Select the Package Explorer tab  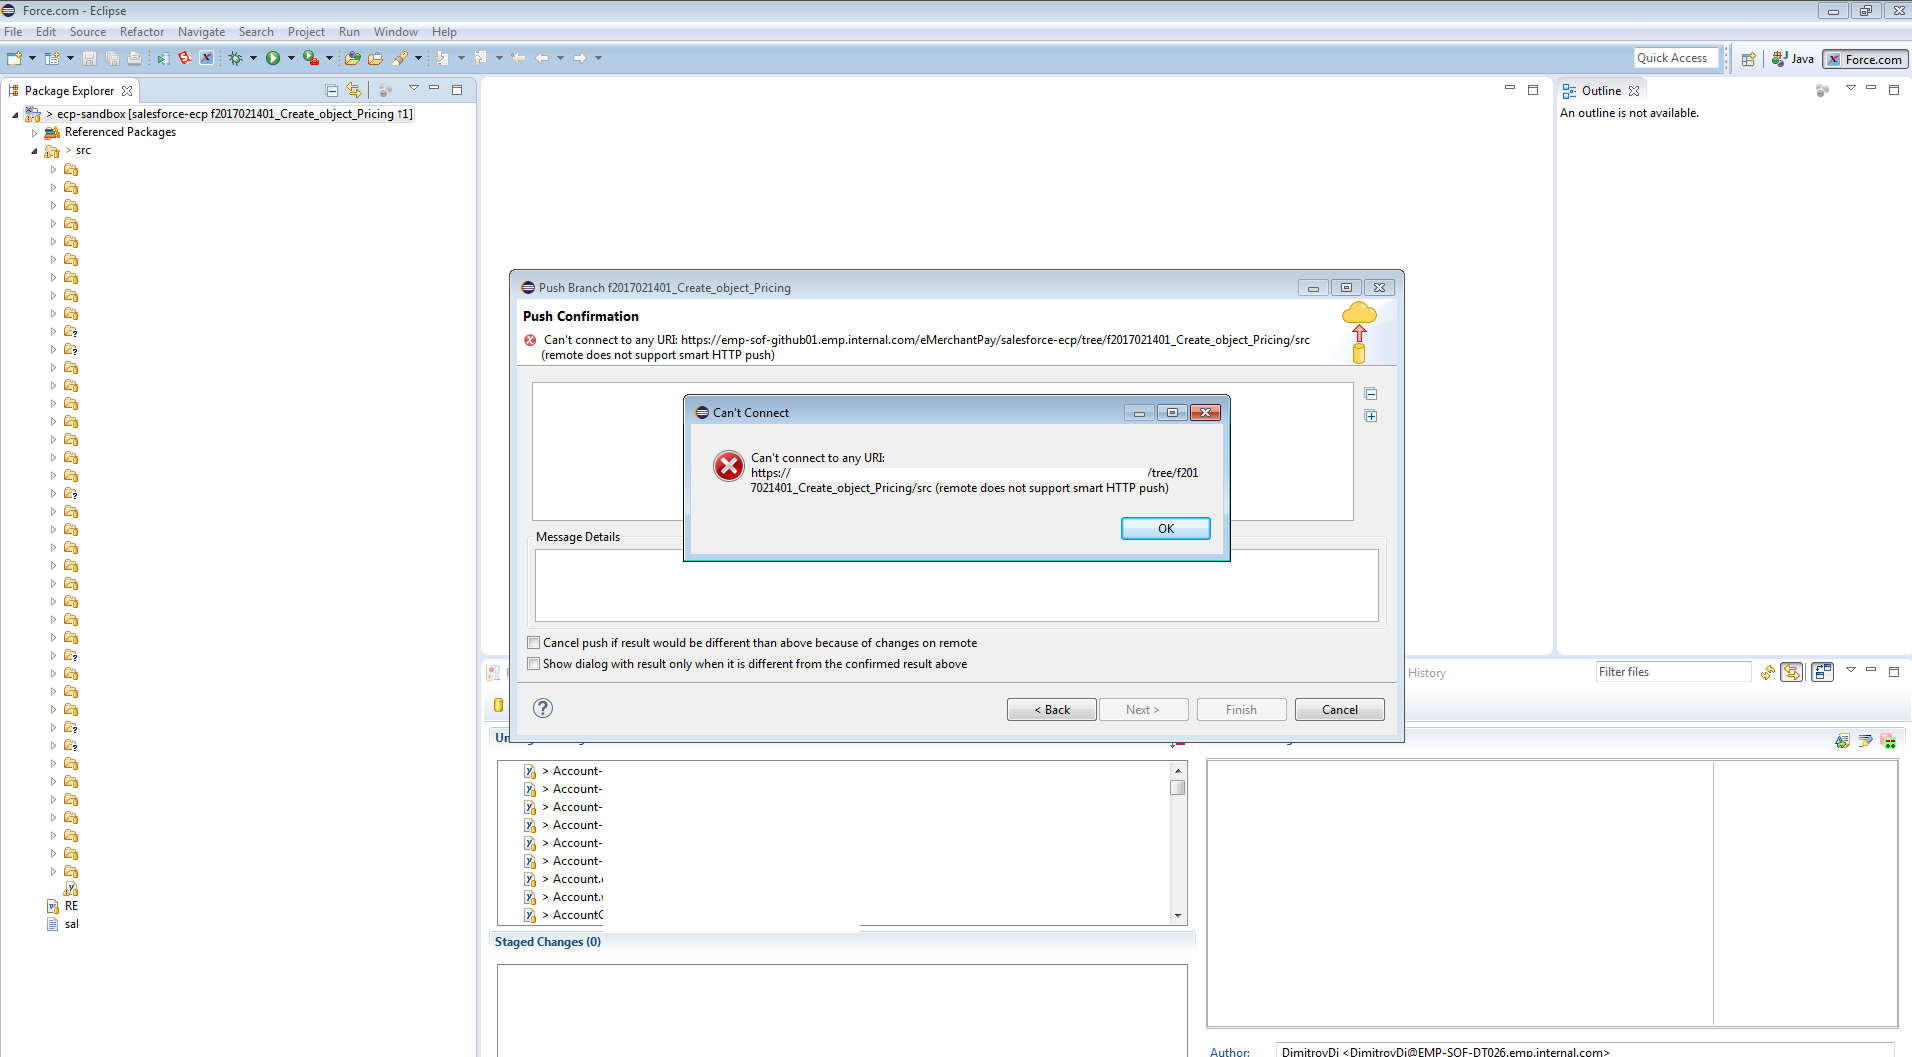tap(69, 91)
